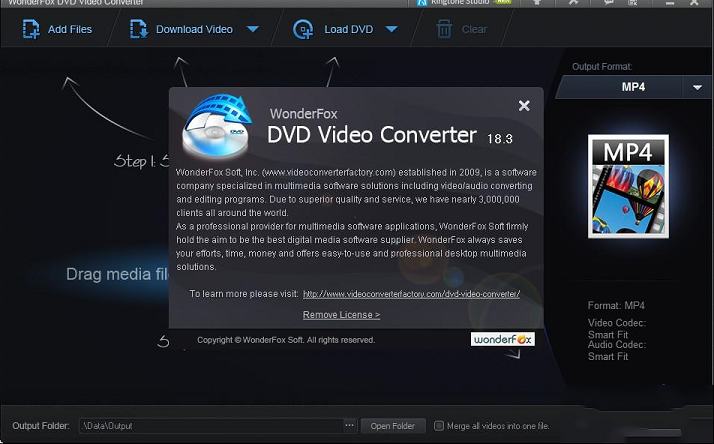This screenshot has width=714, height=444.
Task: Close the About dialog with the X
Action: [x=524, y=106]
